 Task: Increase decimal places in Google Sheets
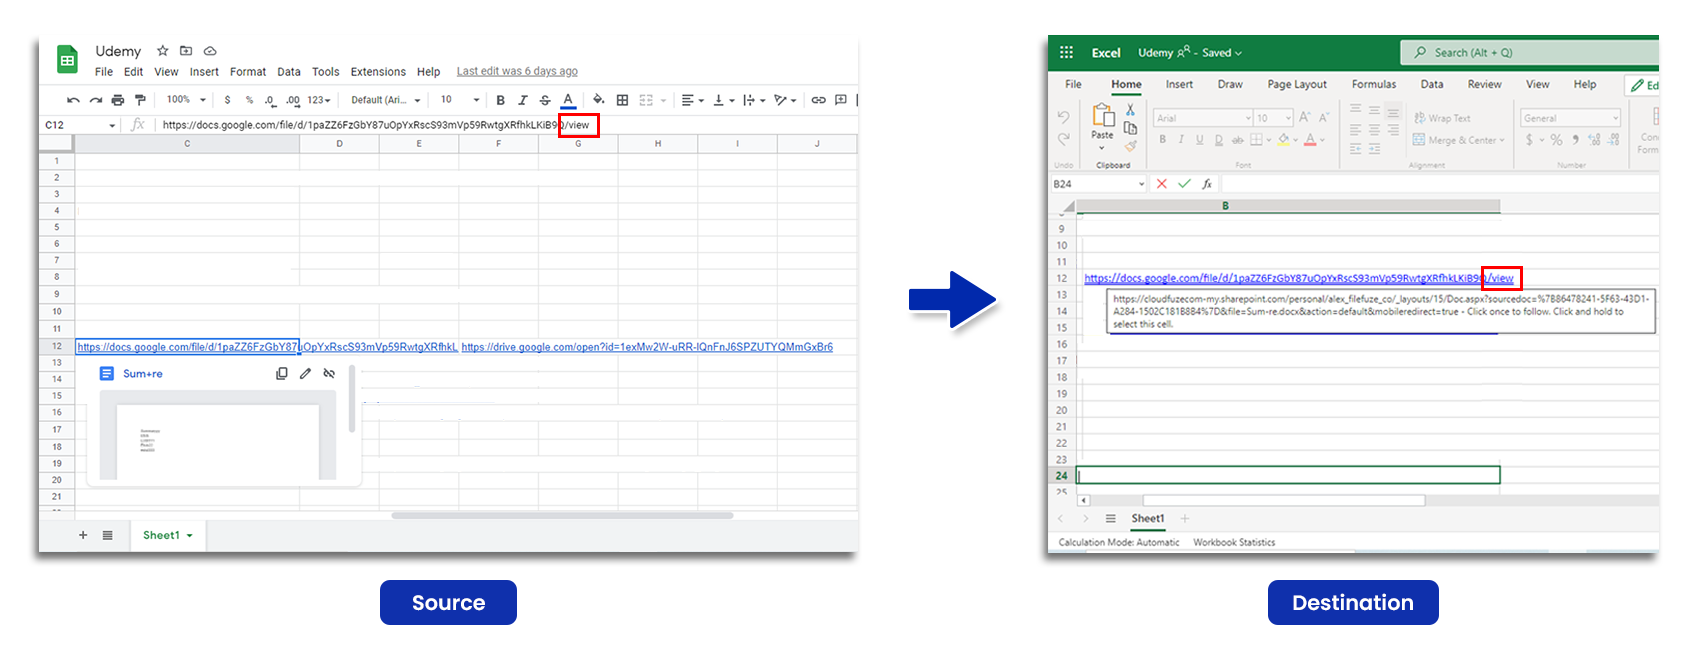(292, 100)
